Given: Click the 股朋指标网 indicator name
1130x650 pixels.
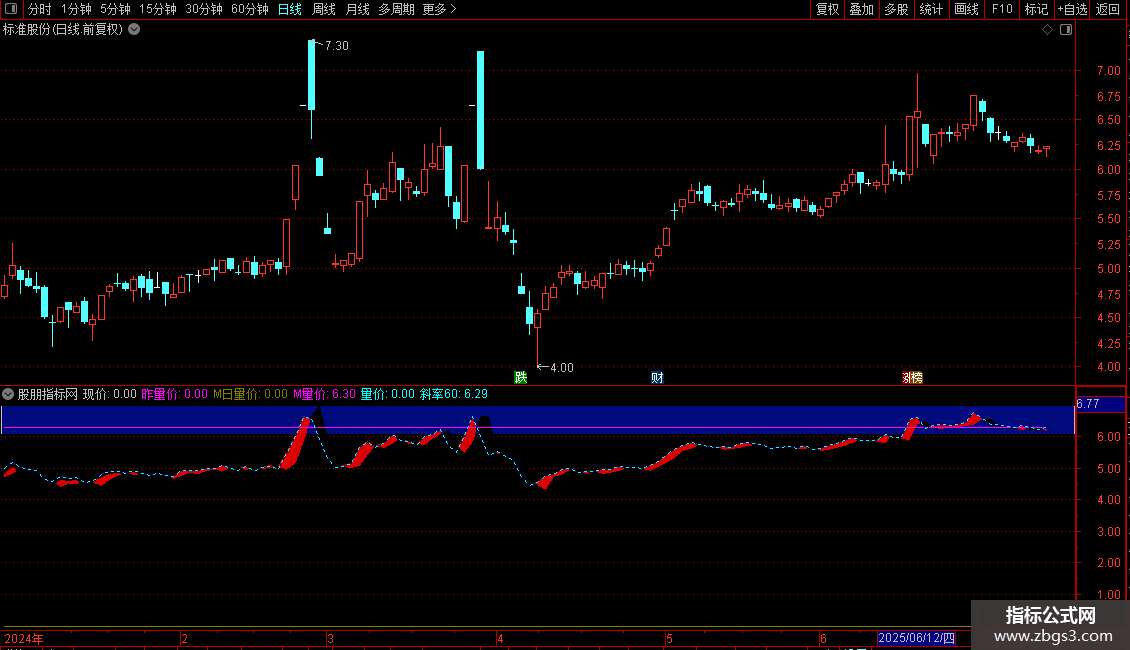Looking at the screenshot, I should (48, 394).
